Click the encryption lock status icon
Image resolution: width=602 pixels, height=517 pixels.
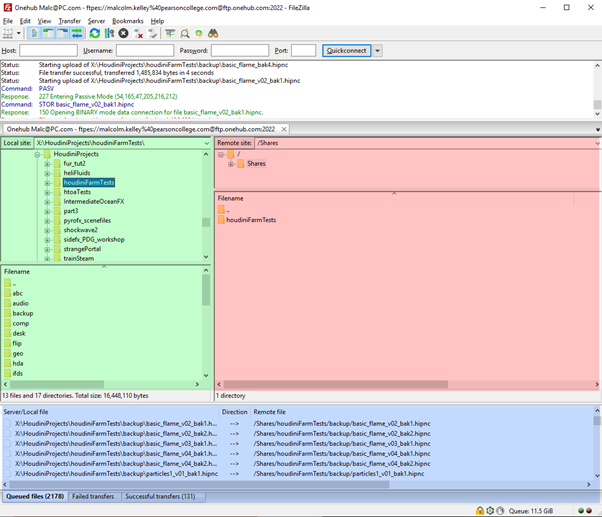[x=480, y=510]
